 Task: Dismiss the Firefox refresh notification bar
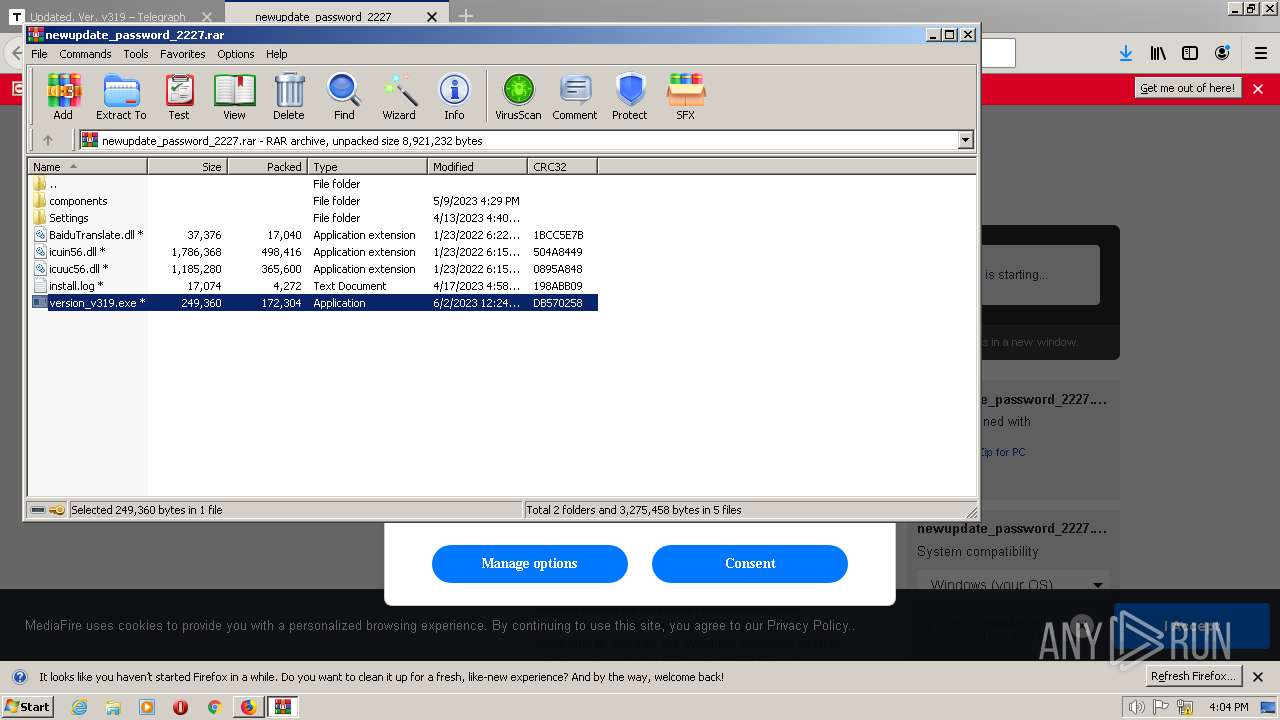point(1258,677)
